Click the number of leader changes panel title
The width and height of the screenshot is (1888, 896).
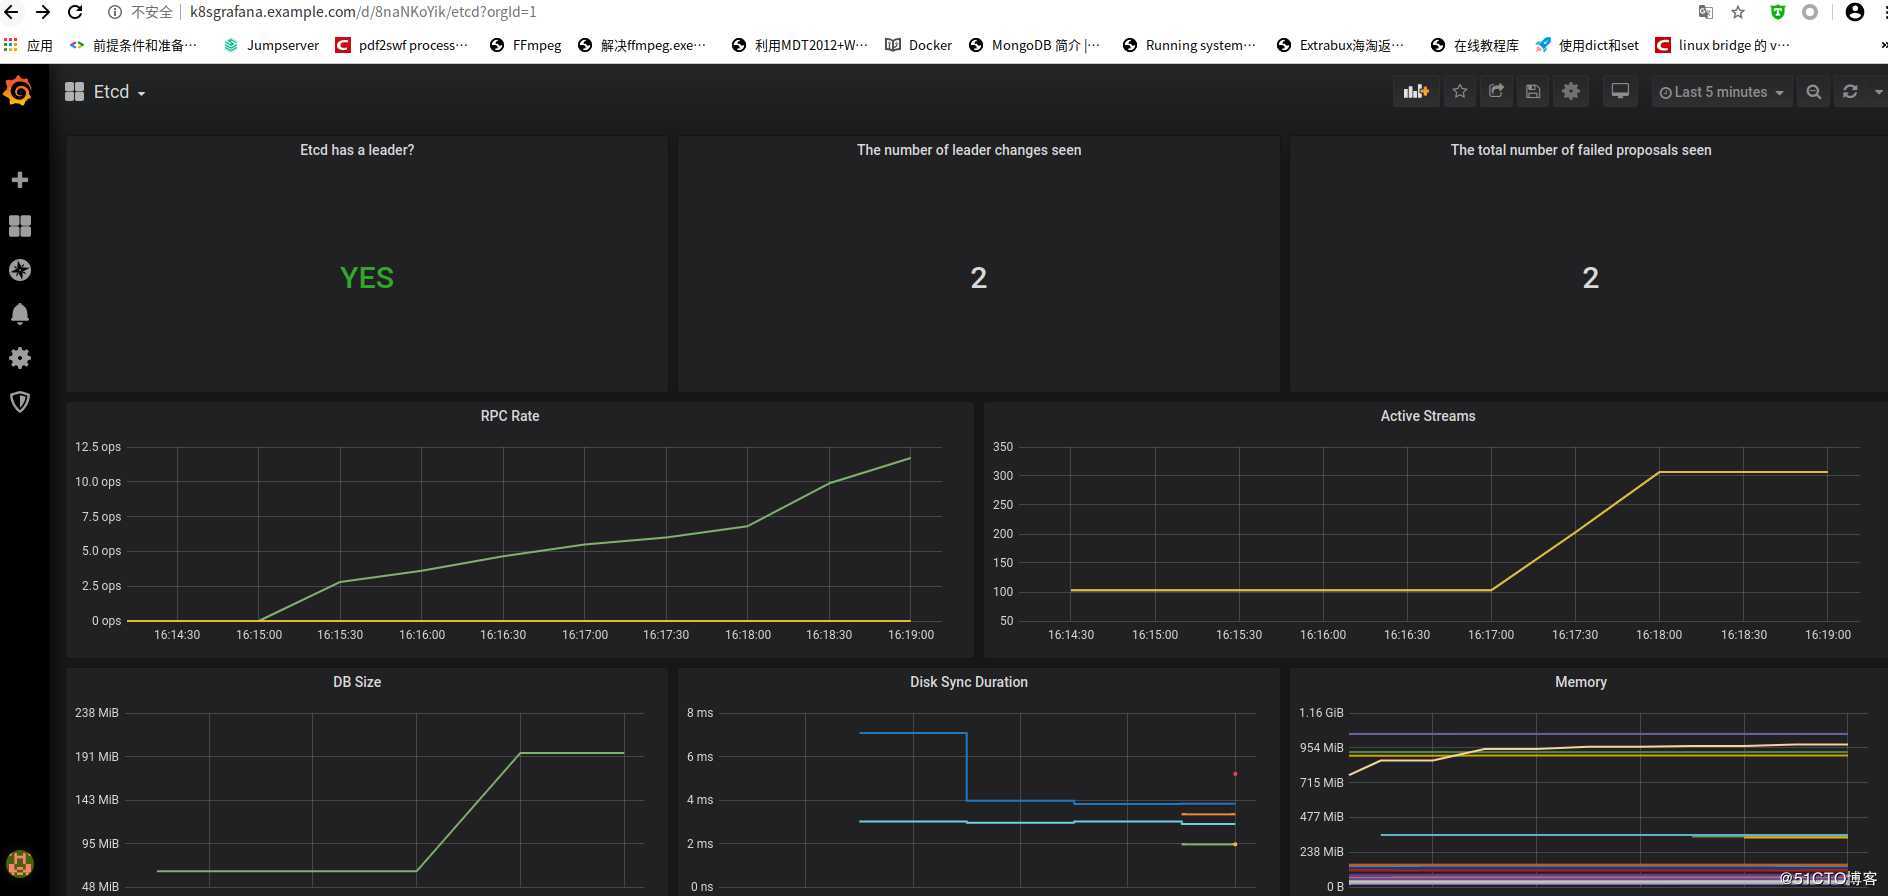pos(969,150)
